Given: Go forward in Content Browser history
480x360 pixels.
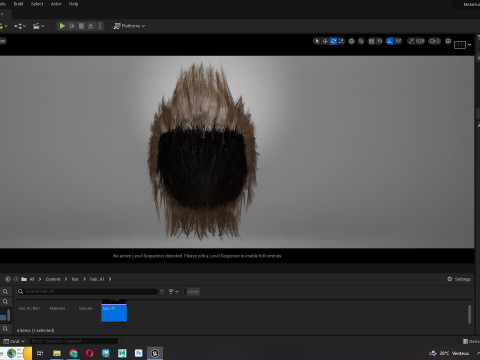Looking at the screenshot, I should click(x=16, y=279).
